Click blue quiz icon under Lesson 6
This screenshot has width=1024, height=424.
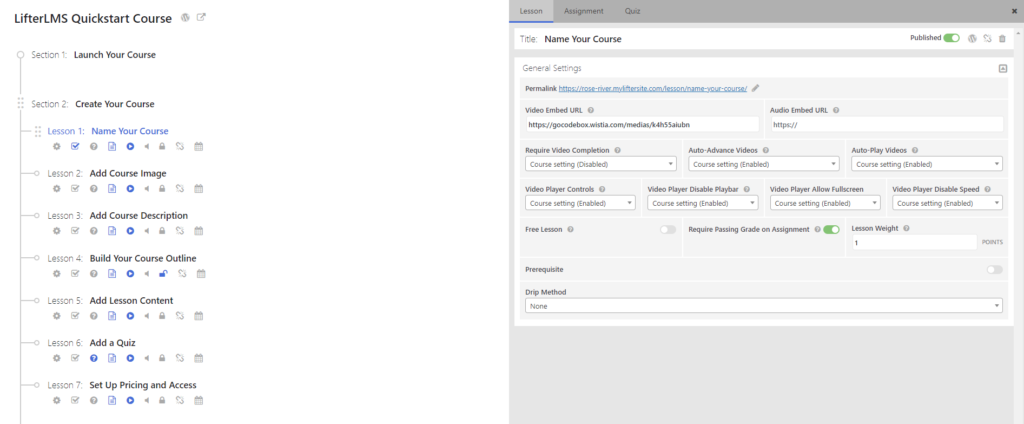(93, 358)
